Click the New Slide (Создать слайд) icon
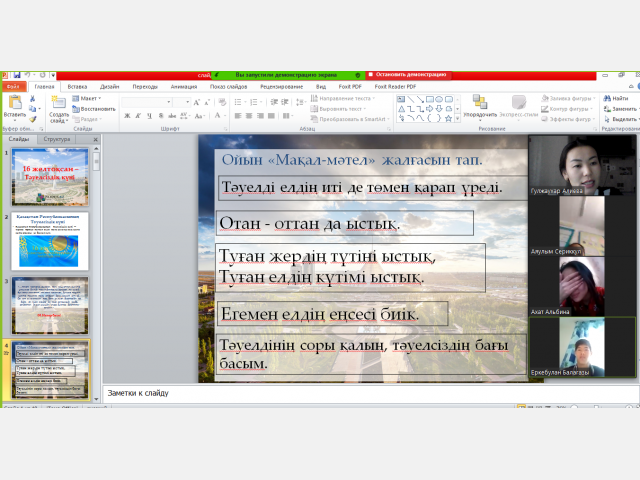The height and width of the screenshot is (480, 640). point(58,102)
